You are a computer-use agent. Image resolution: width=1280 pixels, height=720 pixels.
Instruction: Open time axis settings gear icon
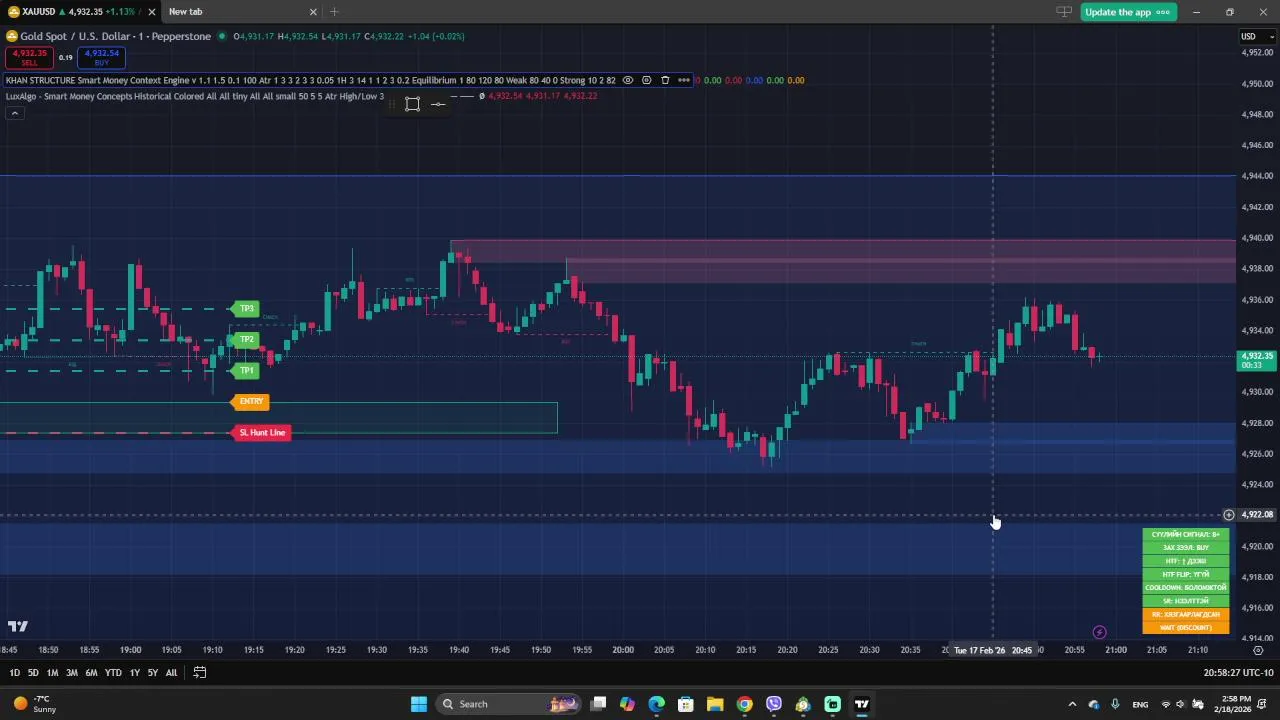(1258, 650)
